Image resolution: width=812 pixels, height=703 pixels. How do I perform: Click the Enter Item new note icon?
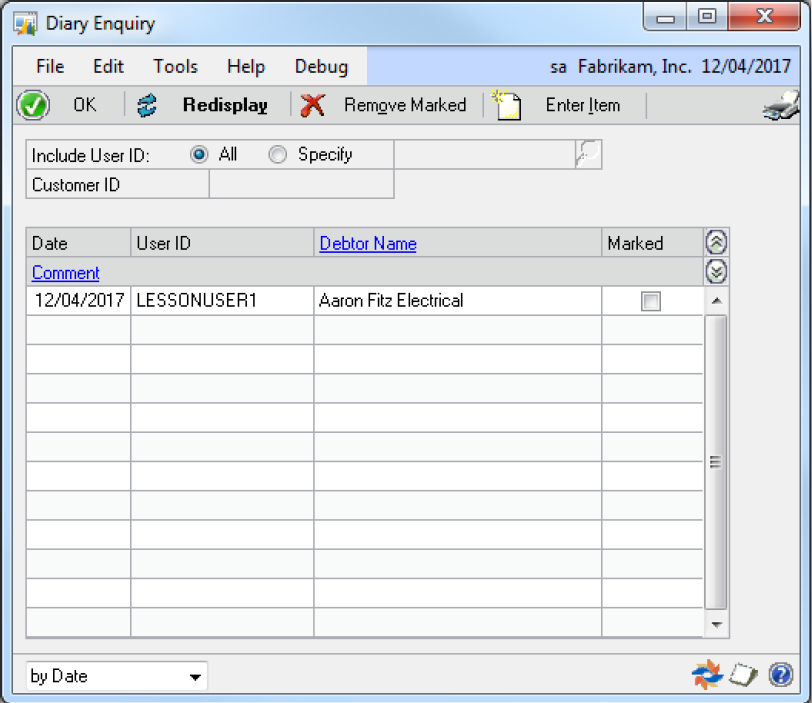(x=508, y=105)
